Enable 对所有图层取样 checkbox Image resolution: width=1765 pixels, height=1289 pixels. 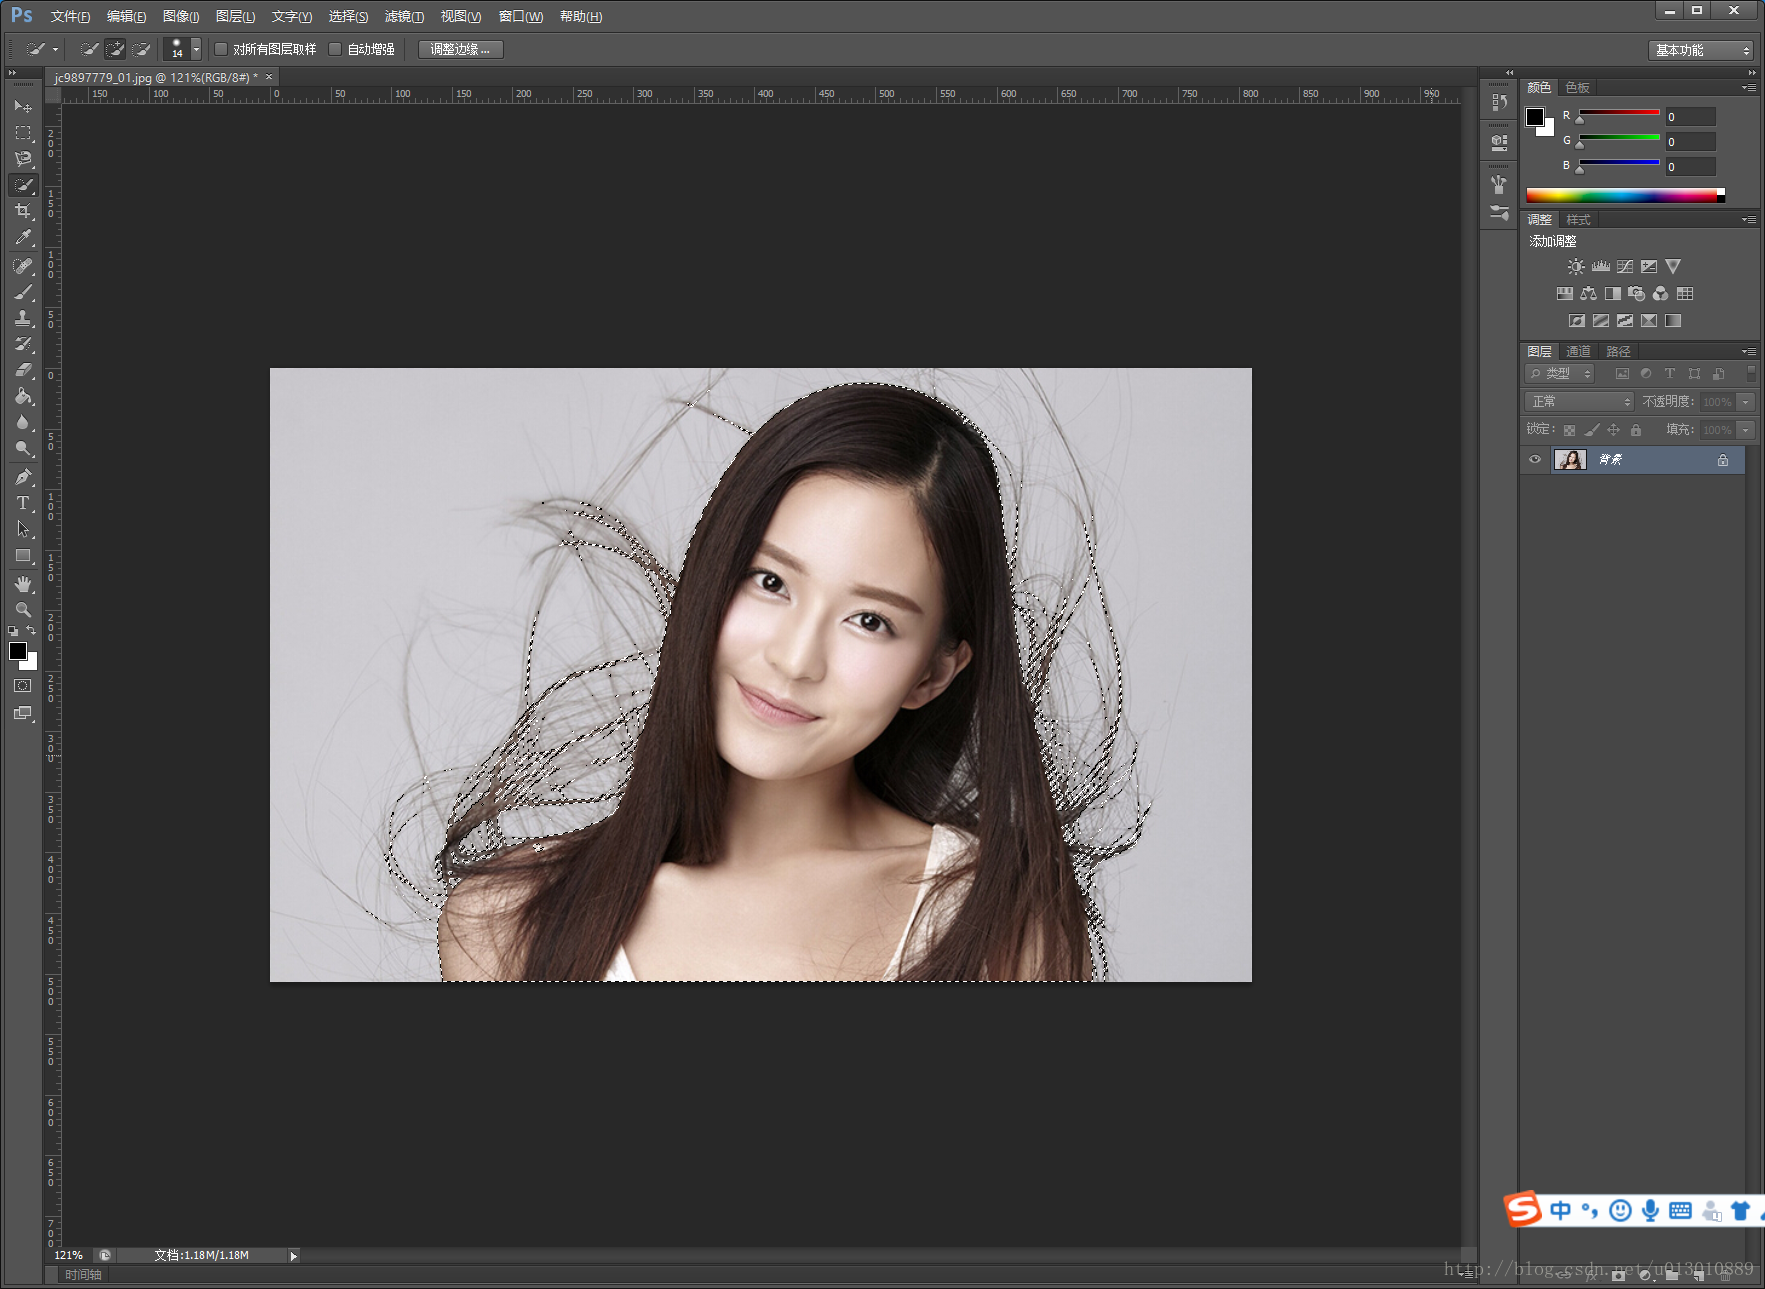(x=222, y=49)
